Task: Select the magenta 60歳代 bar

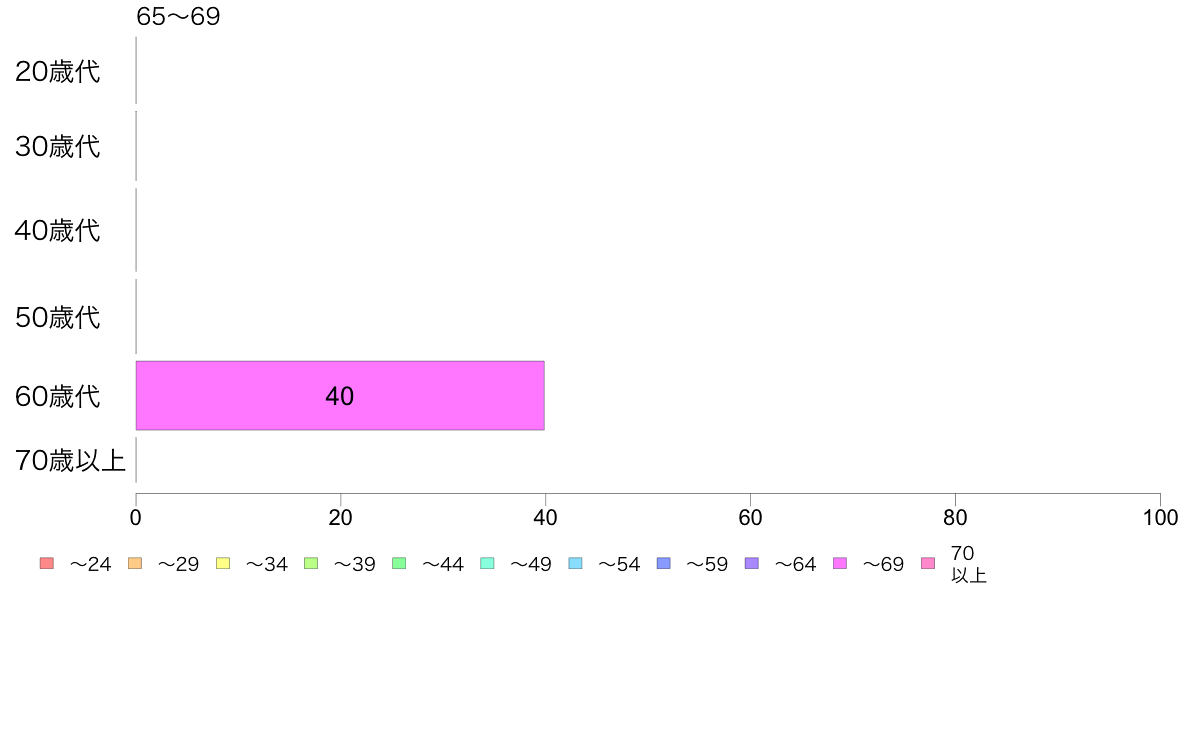Action: click(340, 396)
